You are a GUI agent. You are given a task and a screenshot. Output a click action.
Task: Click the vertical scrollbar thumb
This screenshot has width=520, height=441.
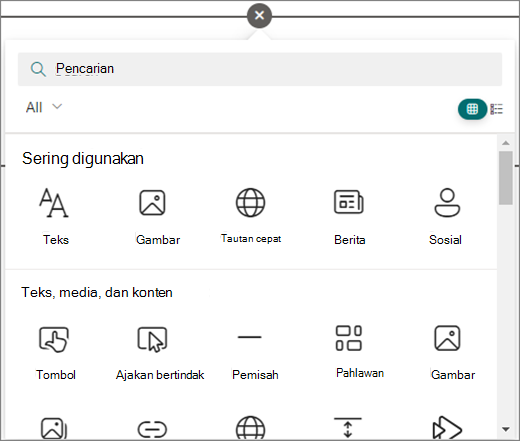[x=506, y=178]
